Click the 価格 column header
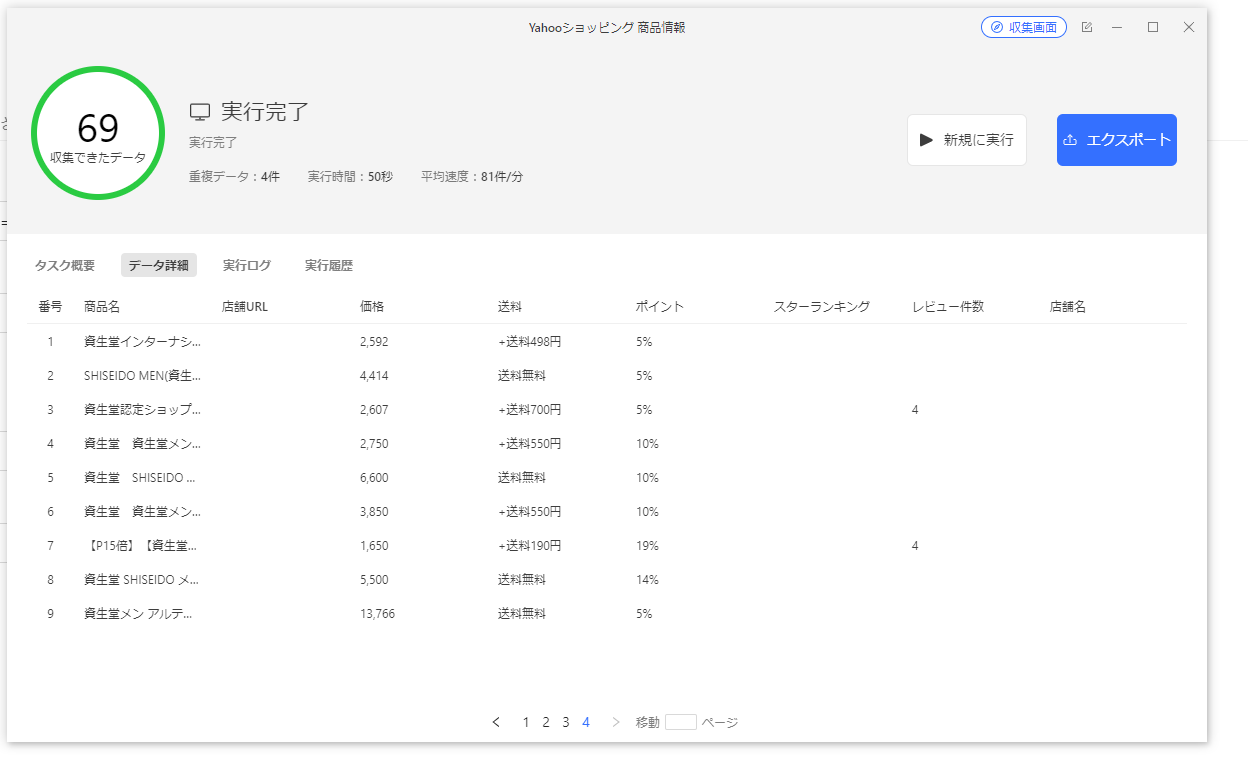 tap(372, 307)
